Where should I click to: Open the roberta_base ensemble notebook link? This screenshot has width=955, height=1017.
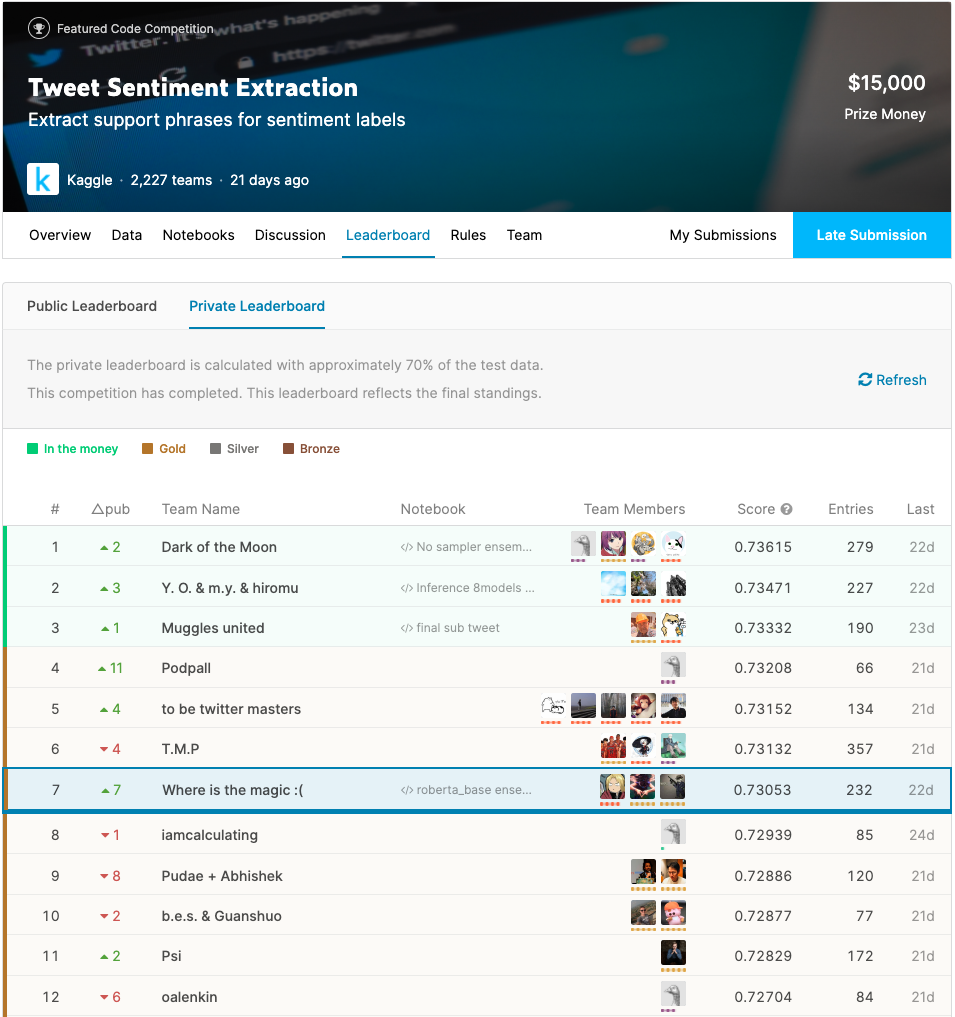point(467,790)
